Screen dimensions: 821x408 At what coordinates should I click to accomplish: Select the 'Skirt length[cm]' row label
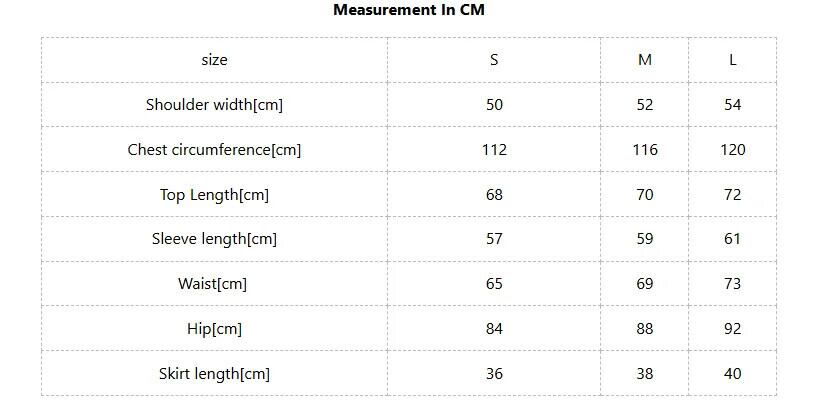point(214,374)
